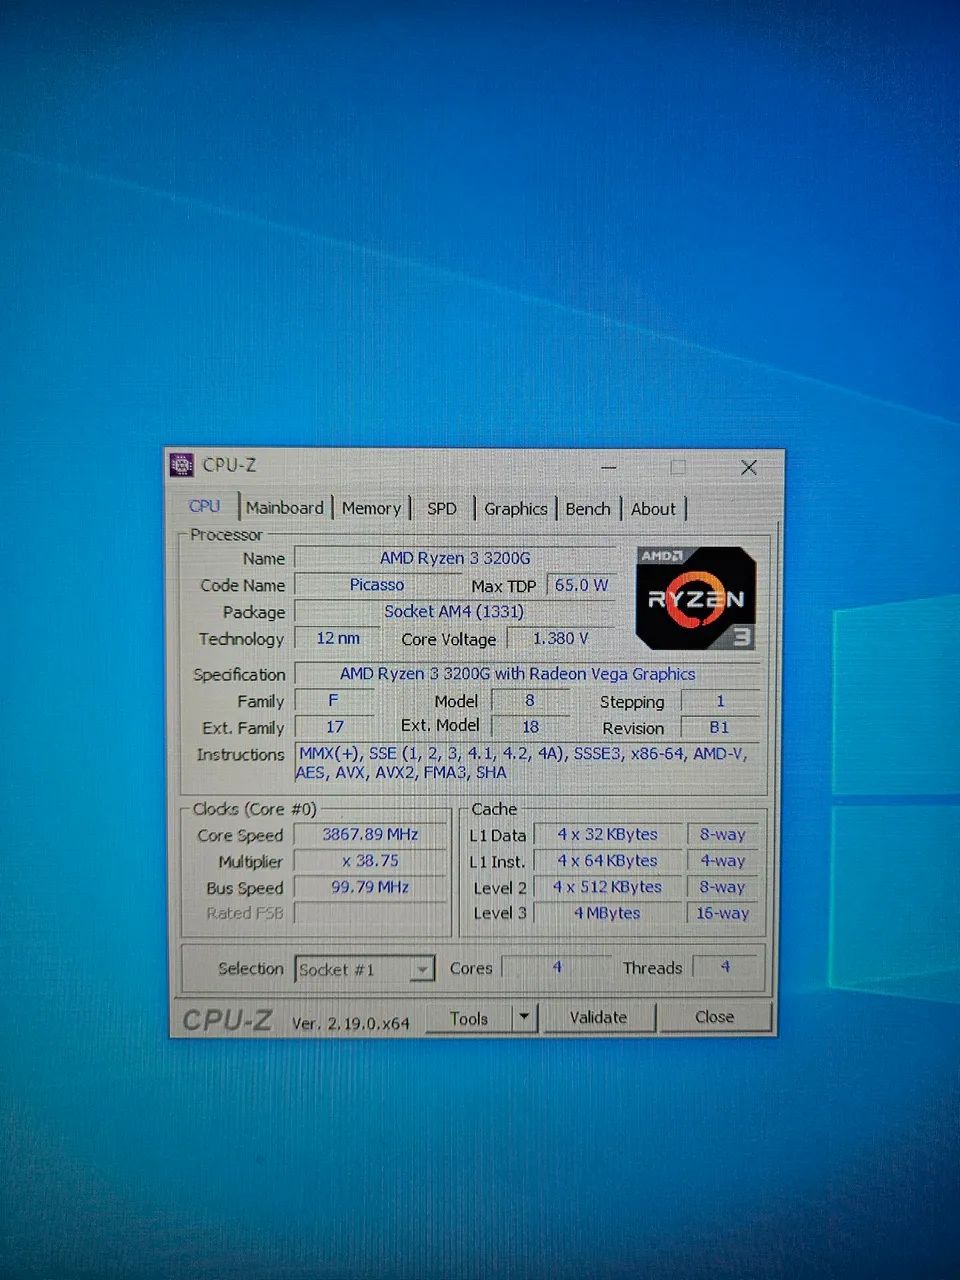Click the Core Speed value 3867.89 MHz
This screenshot has width=960, height=1280.
(x=370, y=834)
